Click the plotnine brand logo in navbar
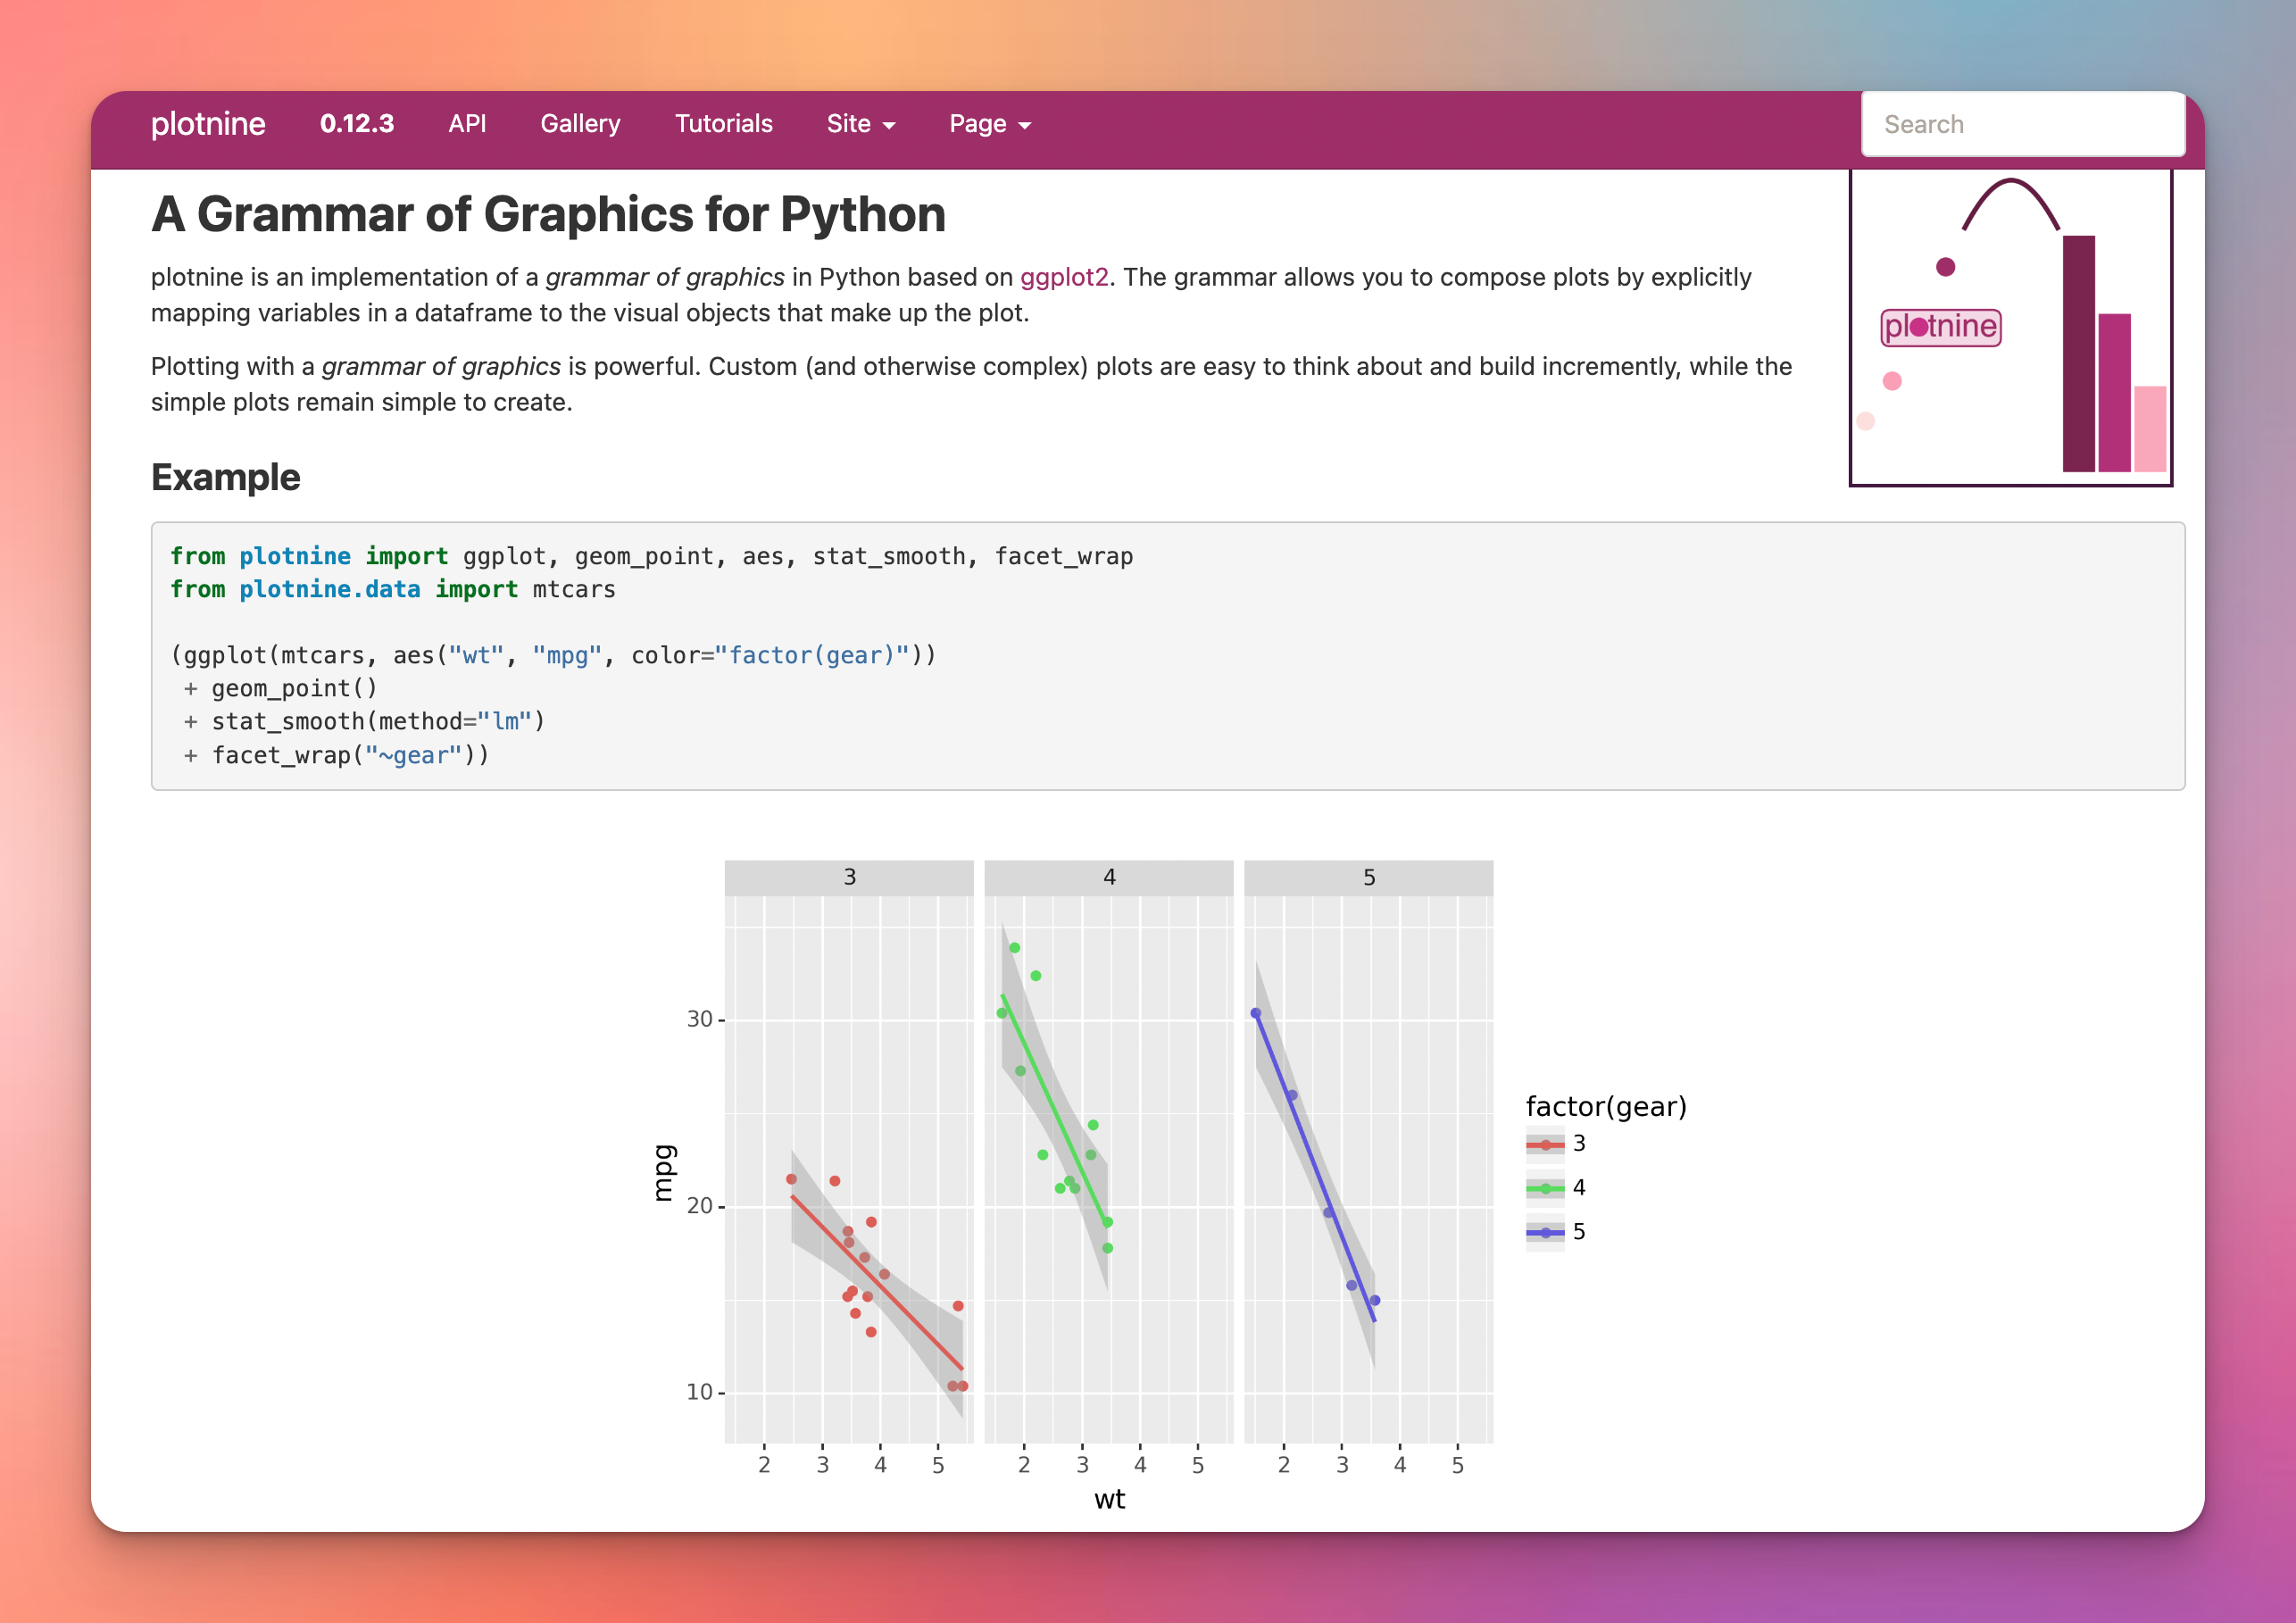Screen dimensions: 2296x1623 tap(208, 124)
